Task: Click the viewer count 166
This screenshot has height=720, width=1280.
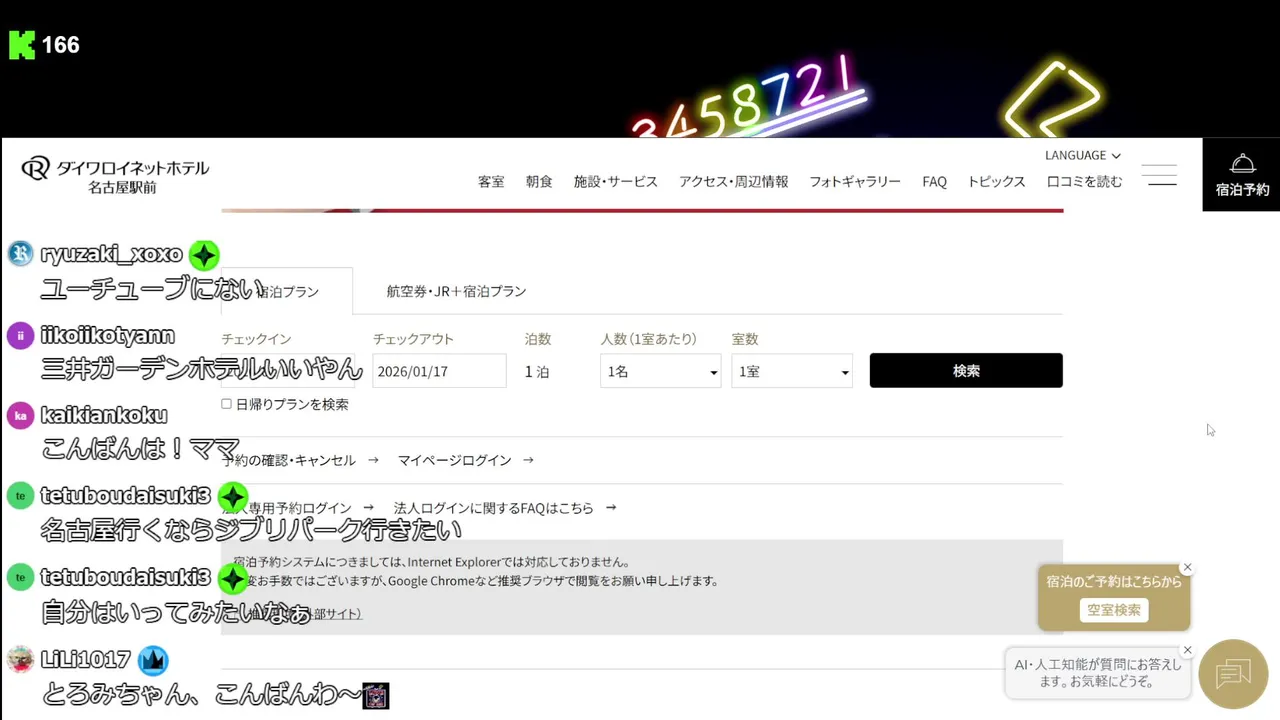Action: click(x=60, y=45)
